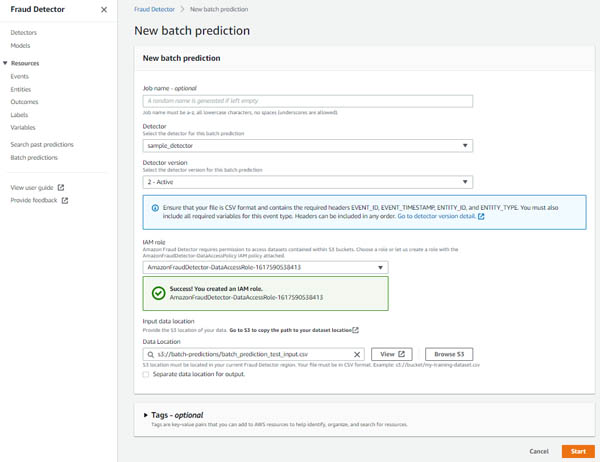
Task: Open the IAM role dropdown
Action: (x=265, y=267)
